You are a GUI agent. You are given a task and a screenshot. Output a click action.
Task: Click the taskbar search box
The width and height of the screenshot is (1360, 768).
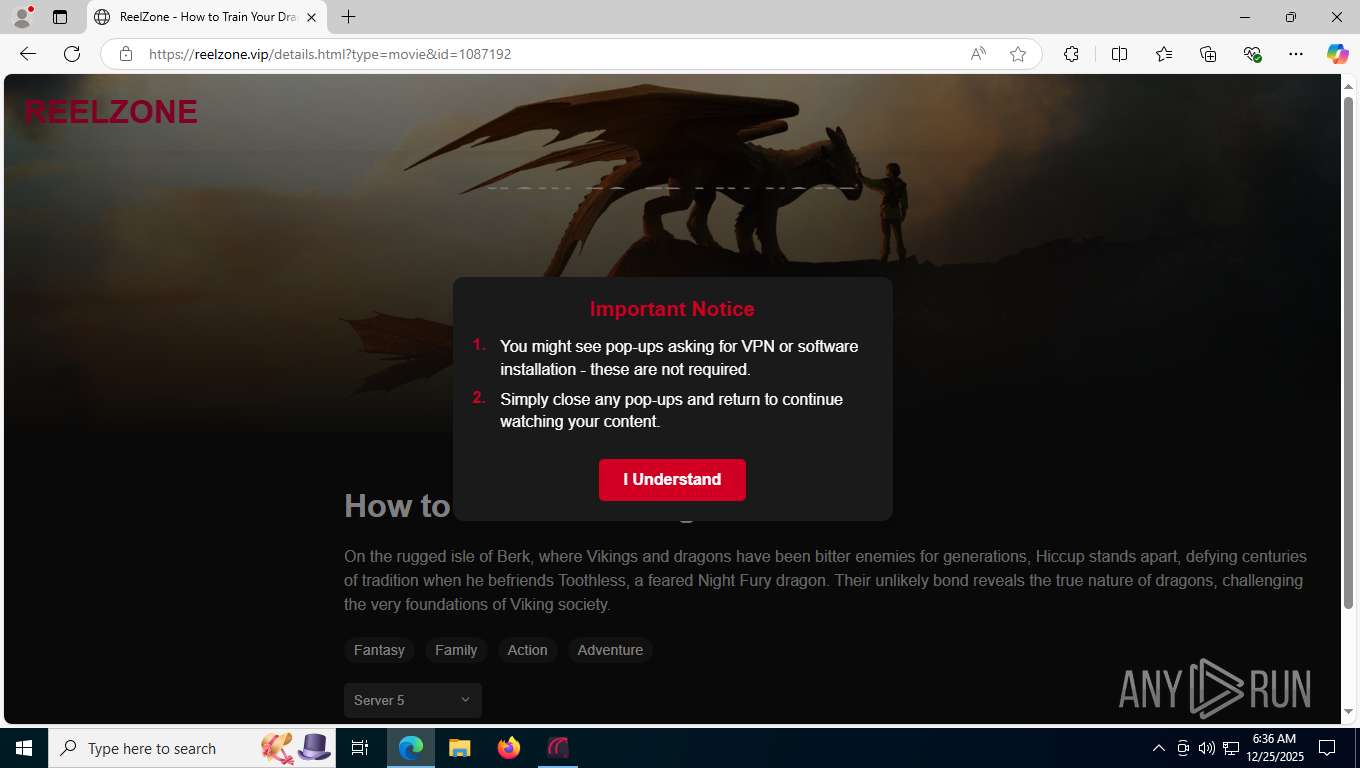[x=192, y=748]
